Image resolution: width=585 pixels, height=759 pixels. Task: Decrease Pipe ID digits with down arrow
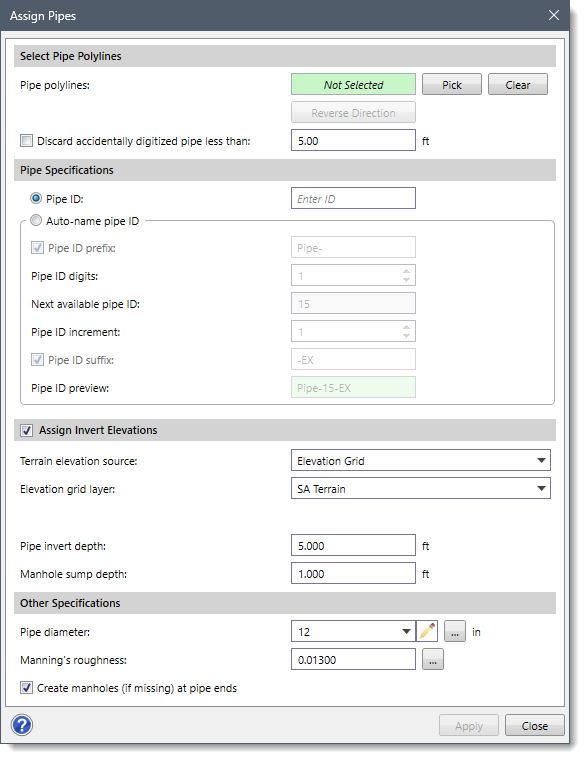coord(406,280)
